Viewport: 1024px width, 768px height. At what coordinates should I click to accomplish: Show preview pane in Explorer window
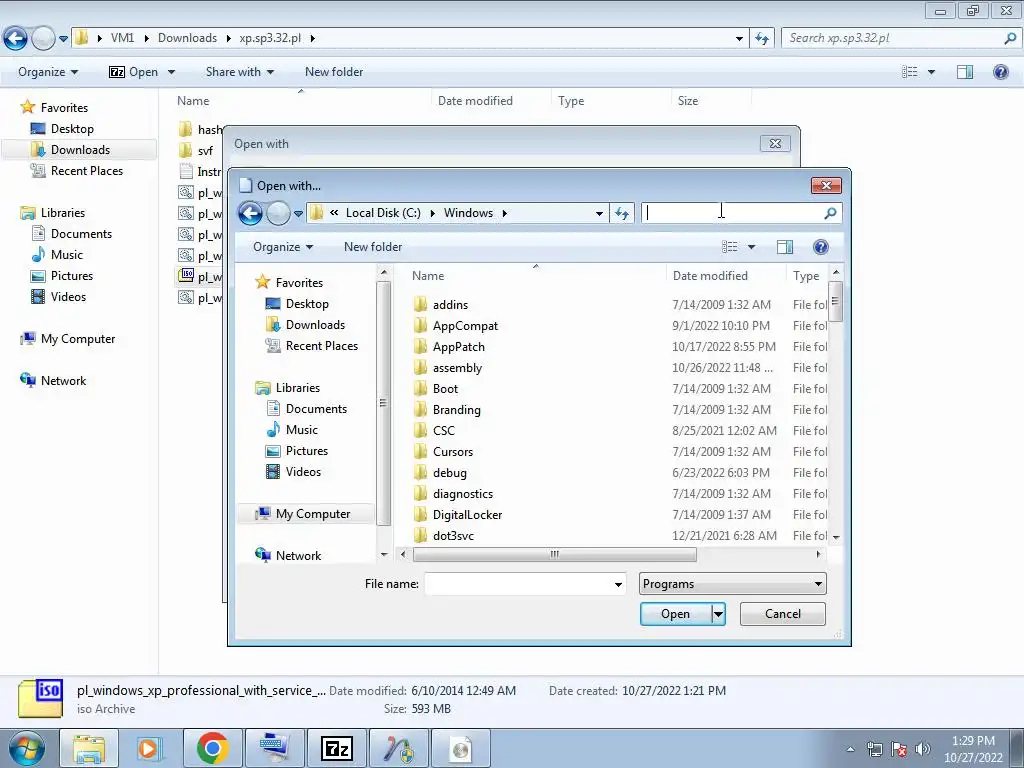pos(965,72)
